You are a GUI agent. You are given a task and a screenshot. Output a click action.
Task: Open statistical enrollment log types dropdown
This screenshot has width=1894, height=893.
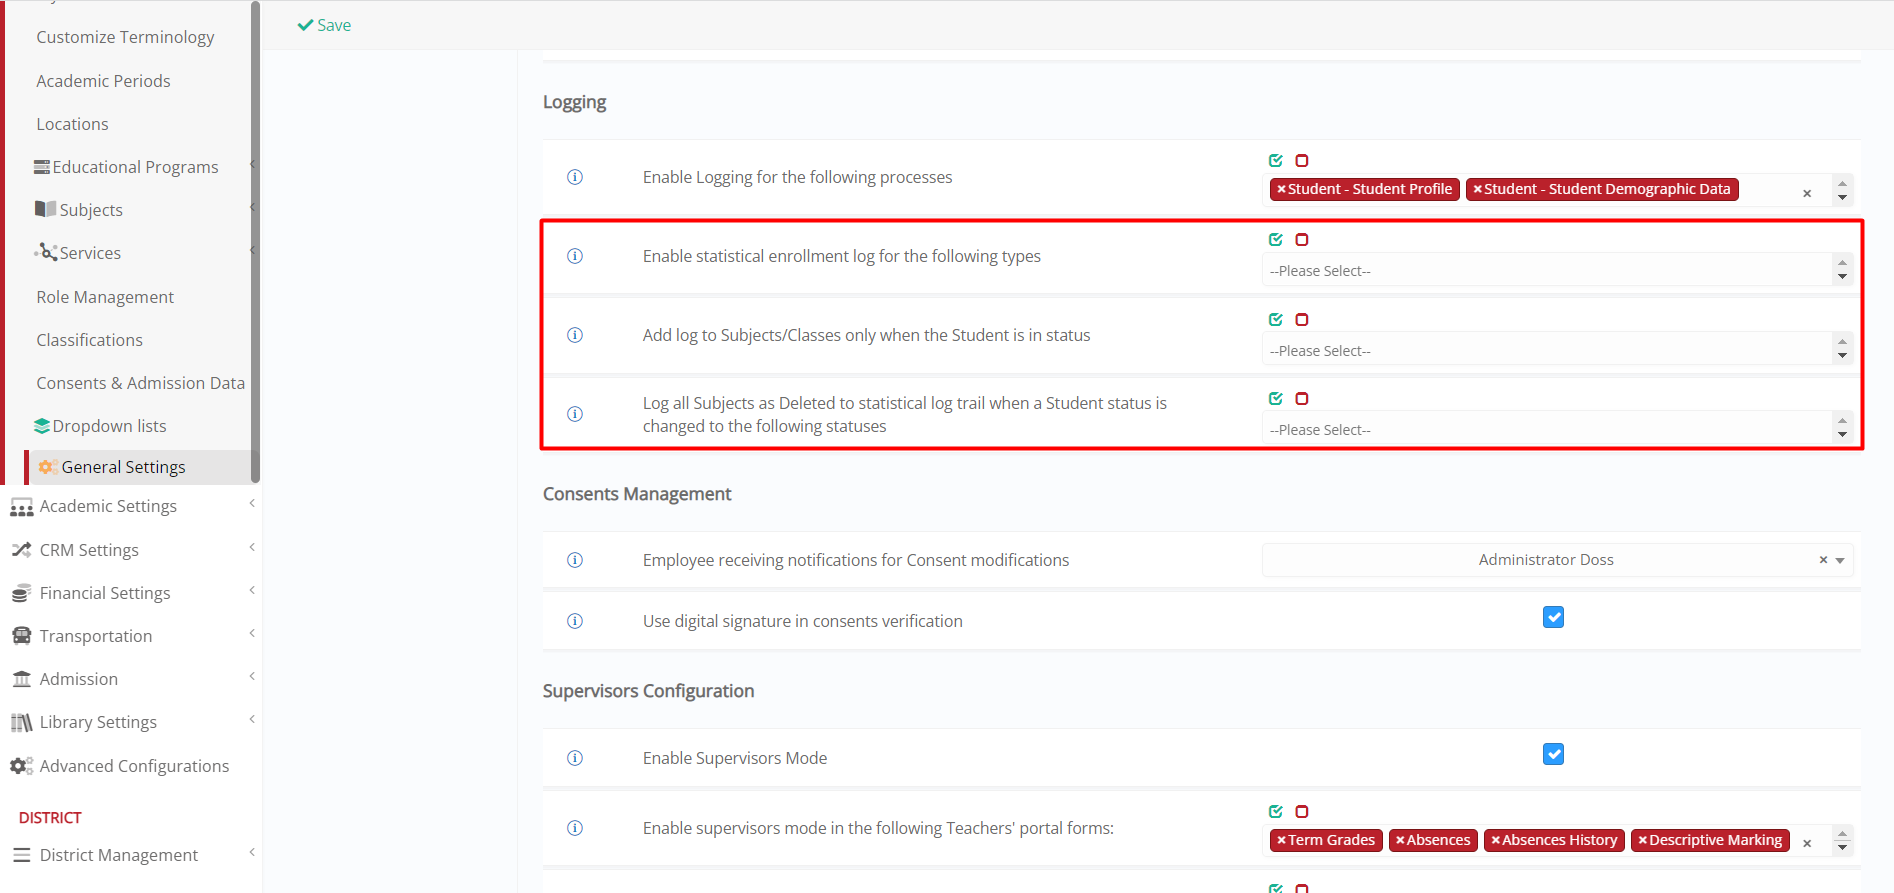tap(1557, 270)
